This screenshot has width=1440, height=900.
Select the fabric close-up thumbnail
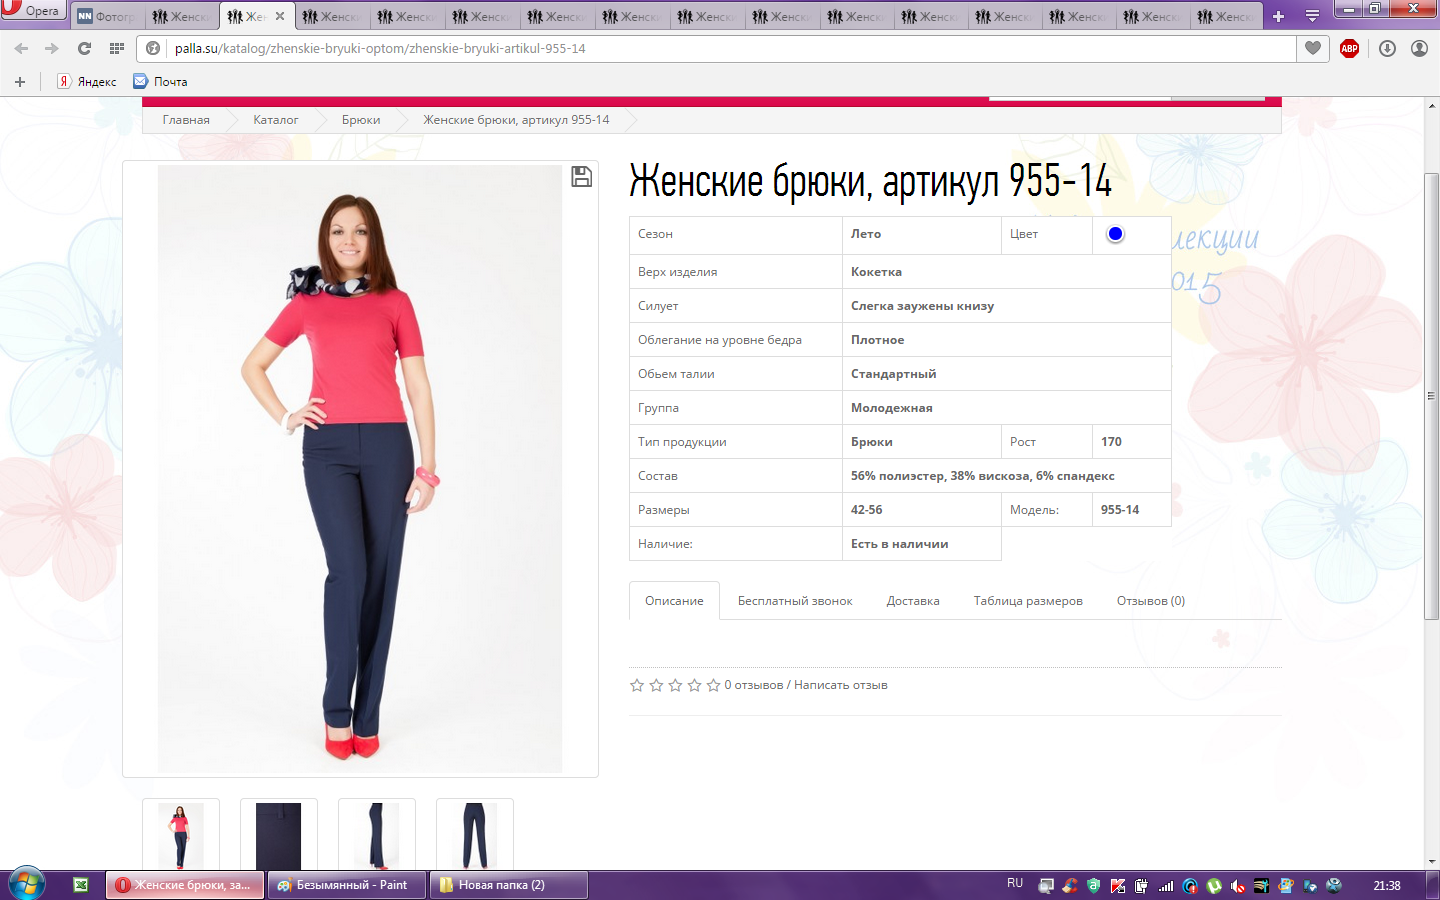pyautogui.click(x=279, y=835)
